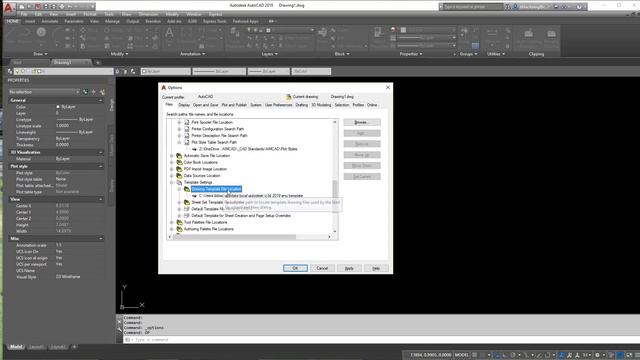640x360 pixels.
Task: Click folder icon beside Color Book Locations
Action: click(x=179, y=162)
